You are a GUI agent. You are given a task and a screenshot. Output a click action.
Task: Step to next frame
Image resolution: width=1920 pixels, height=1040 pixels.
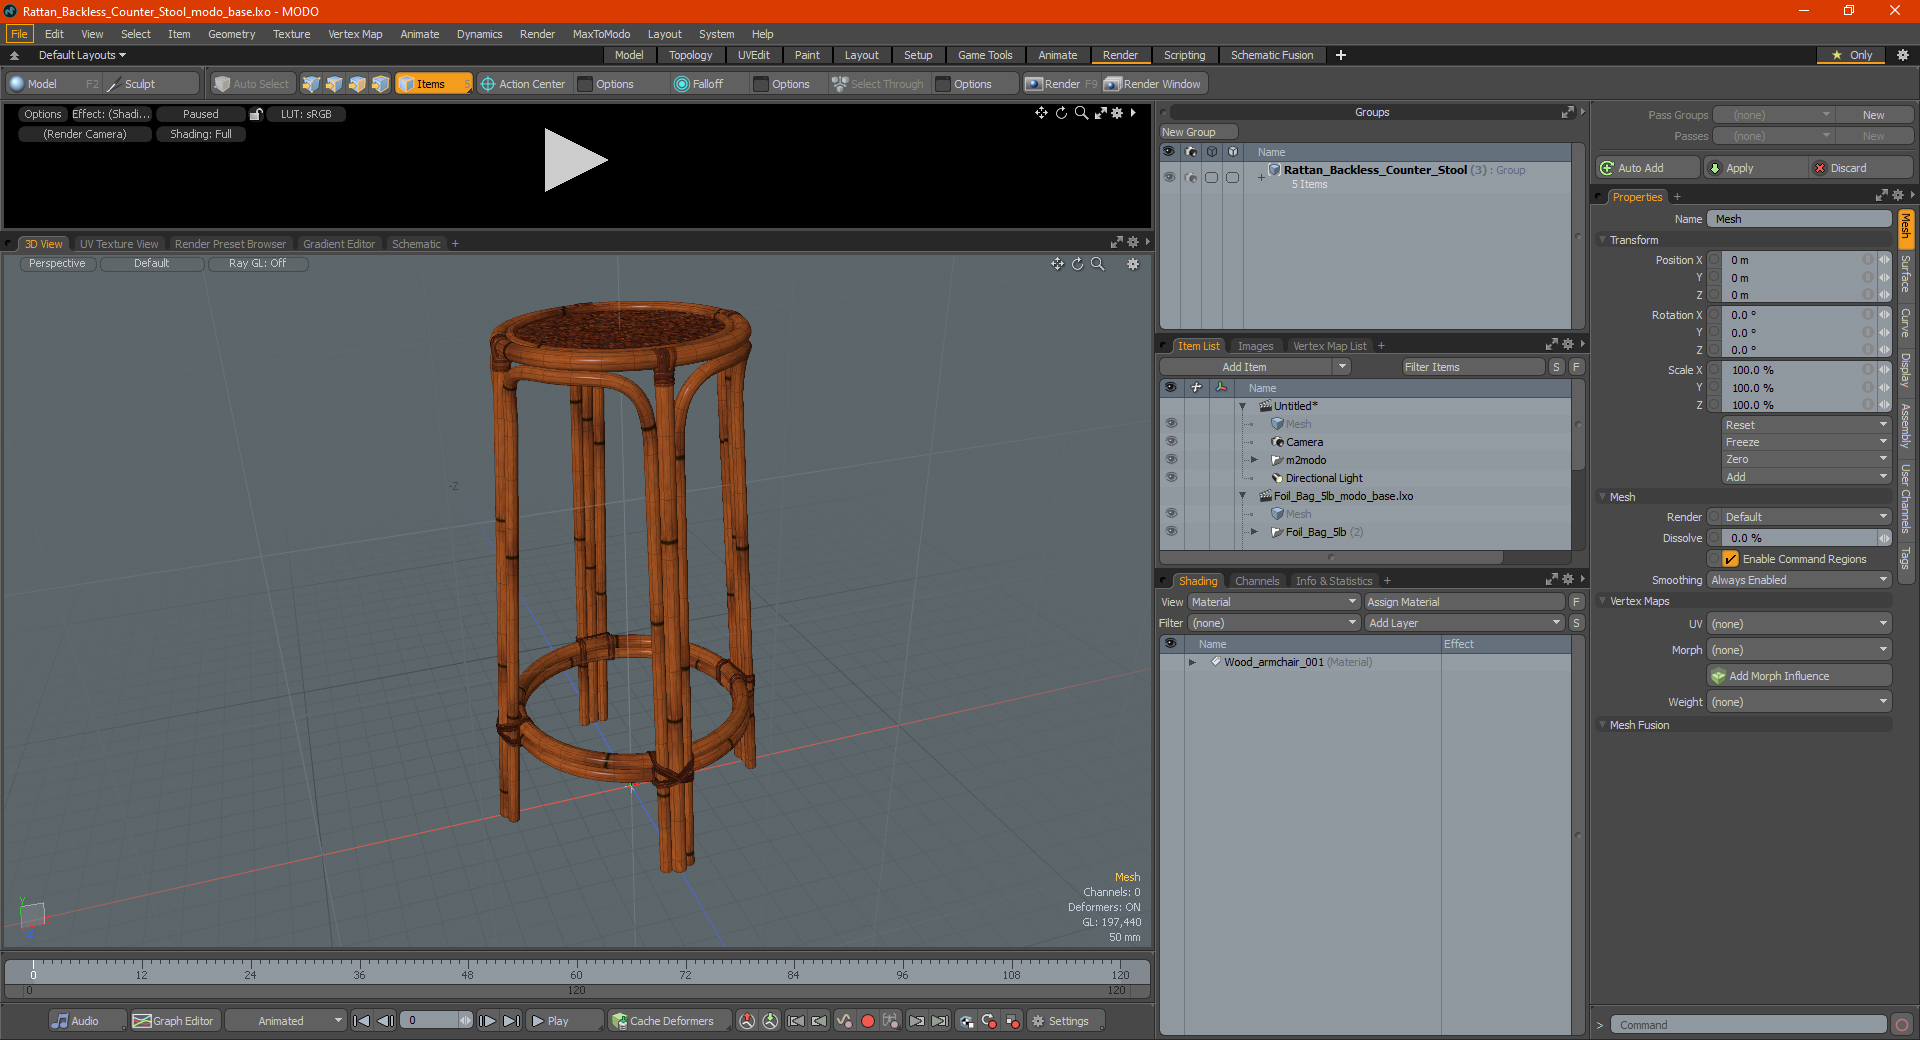point(488,1021)
